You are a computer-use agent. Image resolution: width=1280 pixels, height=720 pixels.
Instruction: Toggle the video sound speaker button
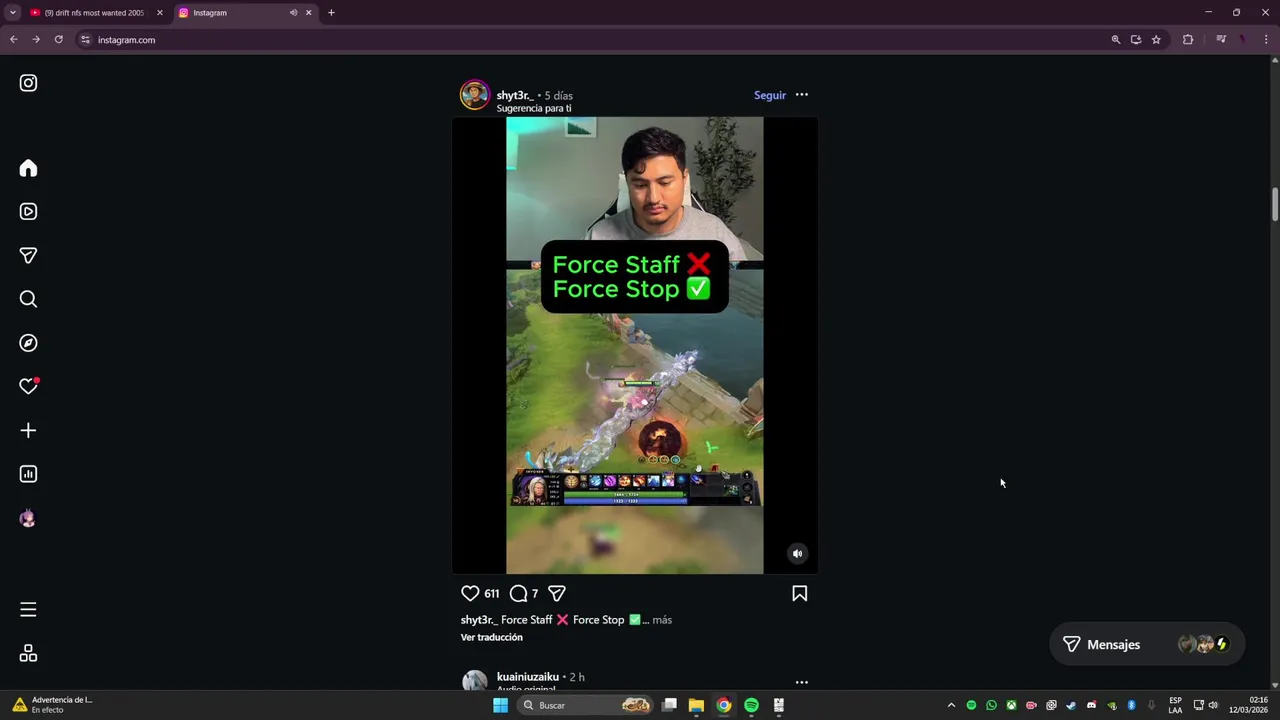[x=797, y=553]
